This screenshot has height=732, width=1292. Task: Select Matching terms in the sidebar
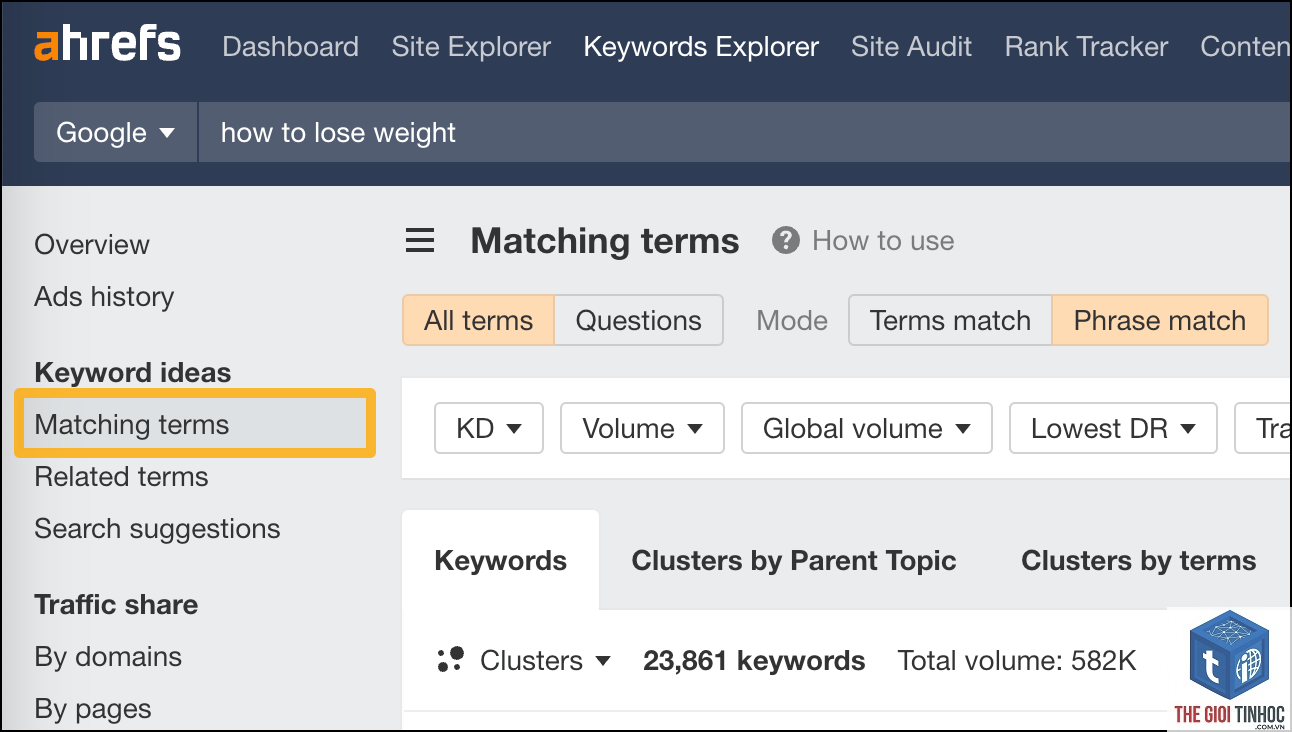tap(195, 424)
